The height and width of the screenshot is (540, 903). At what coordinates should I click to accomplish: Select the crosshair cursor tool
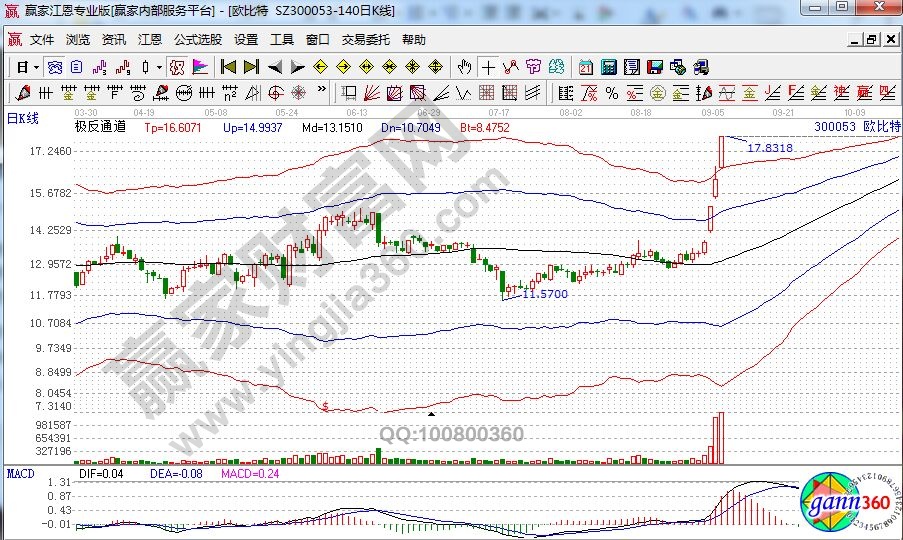(488, 67)
